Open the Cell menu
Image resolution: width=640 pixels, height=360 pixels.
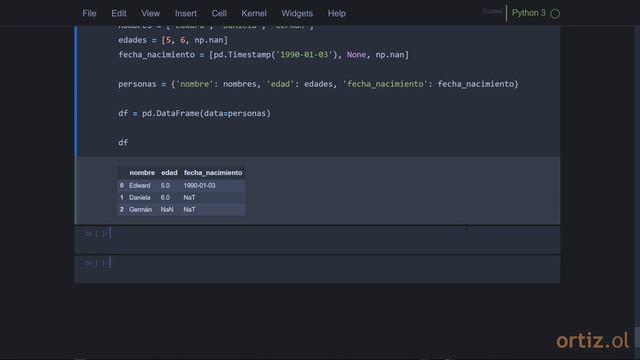[x=219, y=13]
